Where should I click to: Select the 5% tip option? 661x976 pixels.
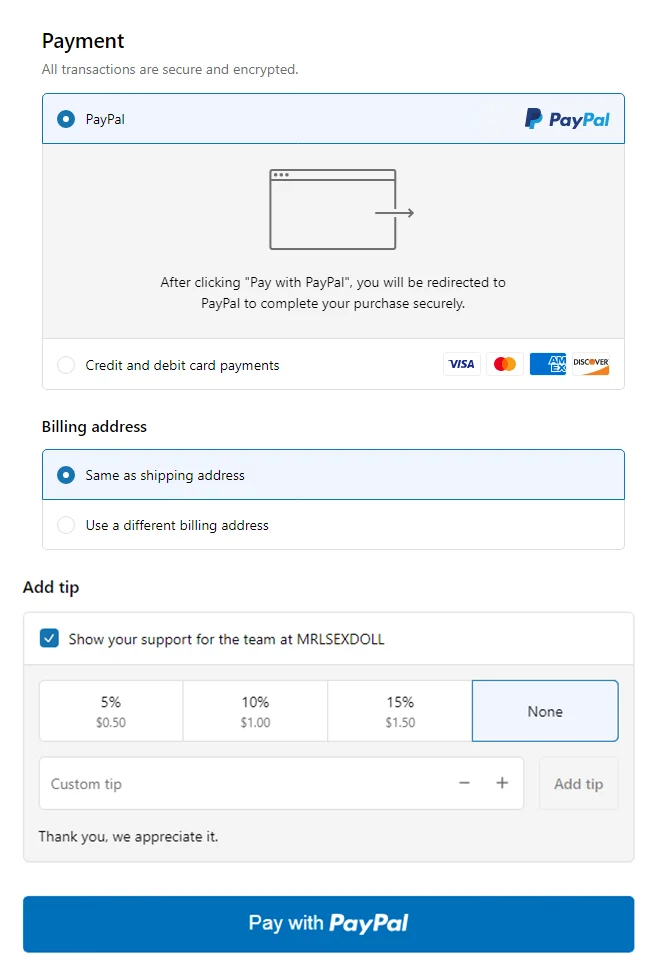tap(111, 711)
